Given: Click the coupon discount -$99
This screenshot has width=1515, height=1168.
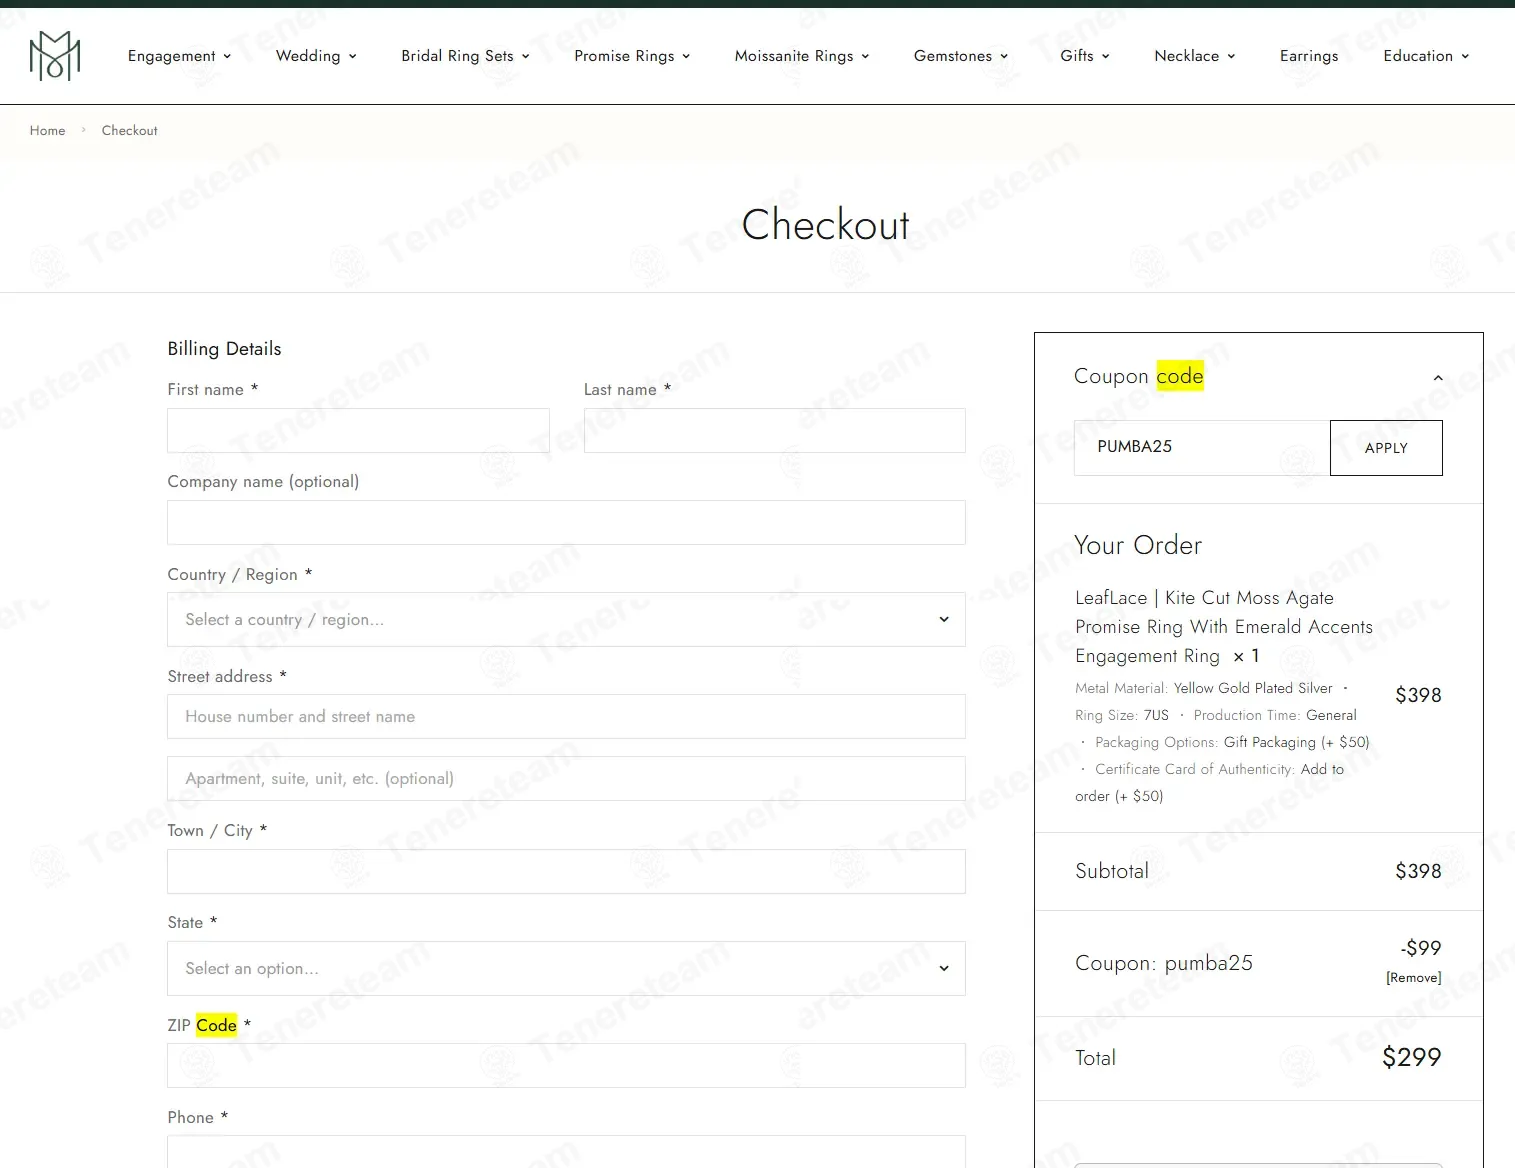Looking at the screenshot, I should coord(1421,948).
